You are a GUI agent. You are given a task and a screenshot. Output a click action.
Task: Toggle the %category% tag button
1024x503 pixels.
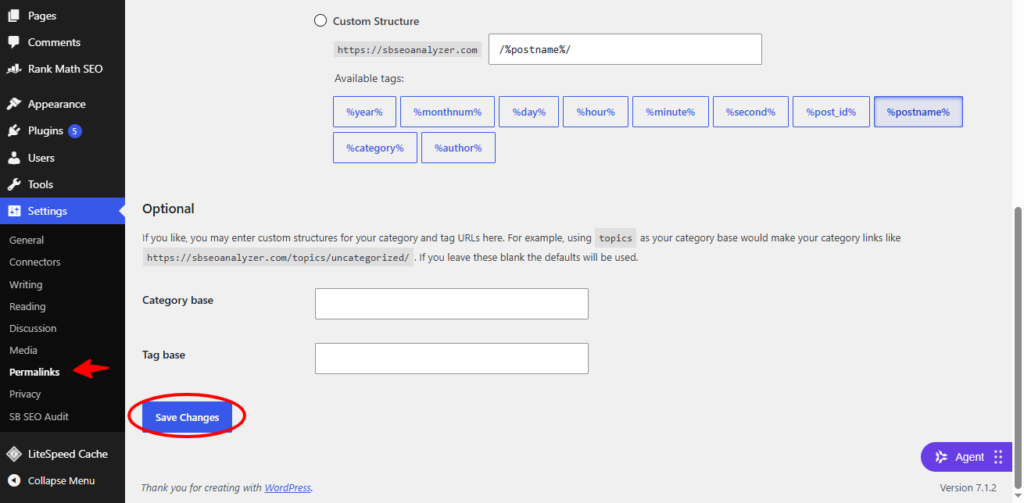tap(375, 148)
